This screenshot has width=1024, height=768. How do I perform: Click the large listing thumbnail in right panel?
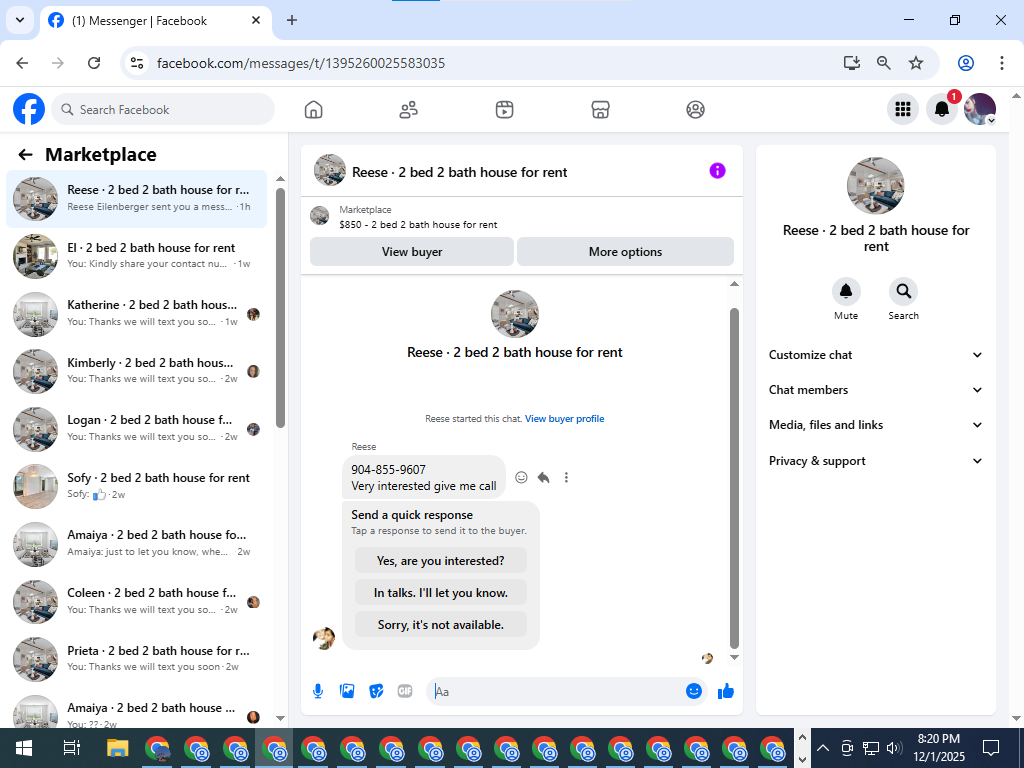point(875,185)
